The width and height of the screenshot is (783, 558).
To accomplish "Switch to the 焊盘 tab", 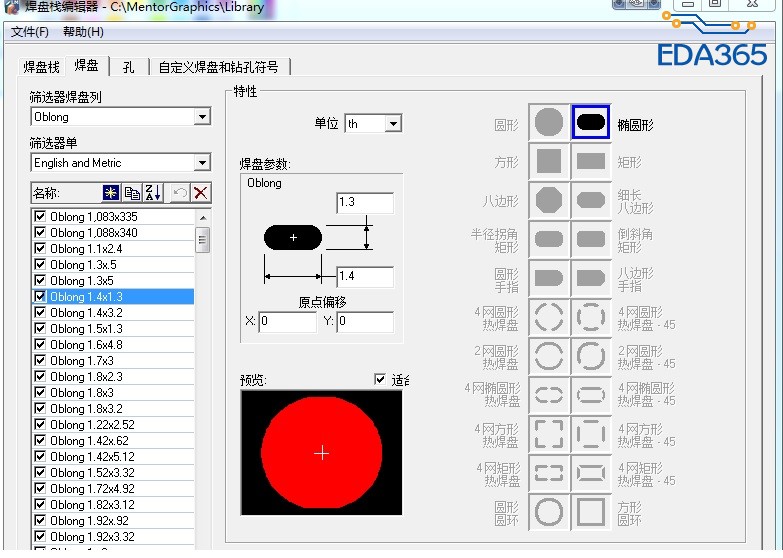I will point(87,65).
